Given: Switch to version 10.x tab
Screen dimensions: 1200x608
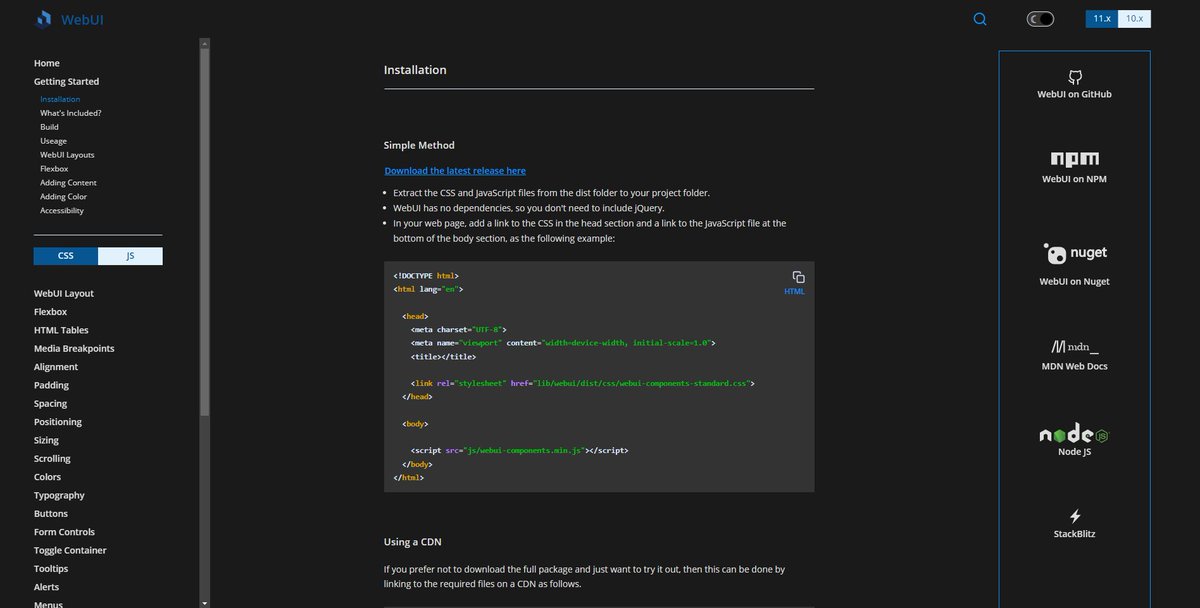Looking at the screenshot, I should (1134, 19).
